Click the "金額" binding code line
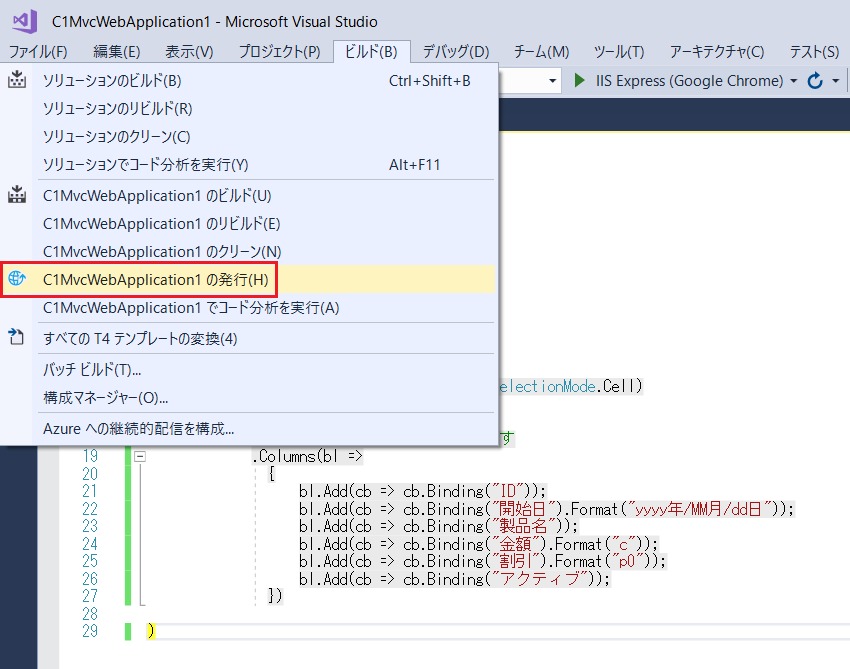This screenshot has width=850, height=669. (x=479, y=544)
